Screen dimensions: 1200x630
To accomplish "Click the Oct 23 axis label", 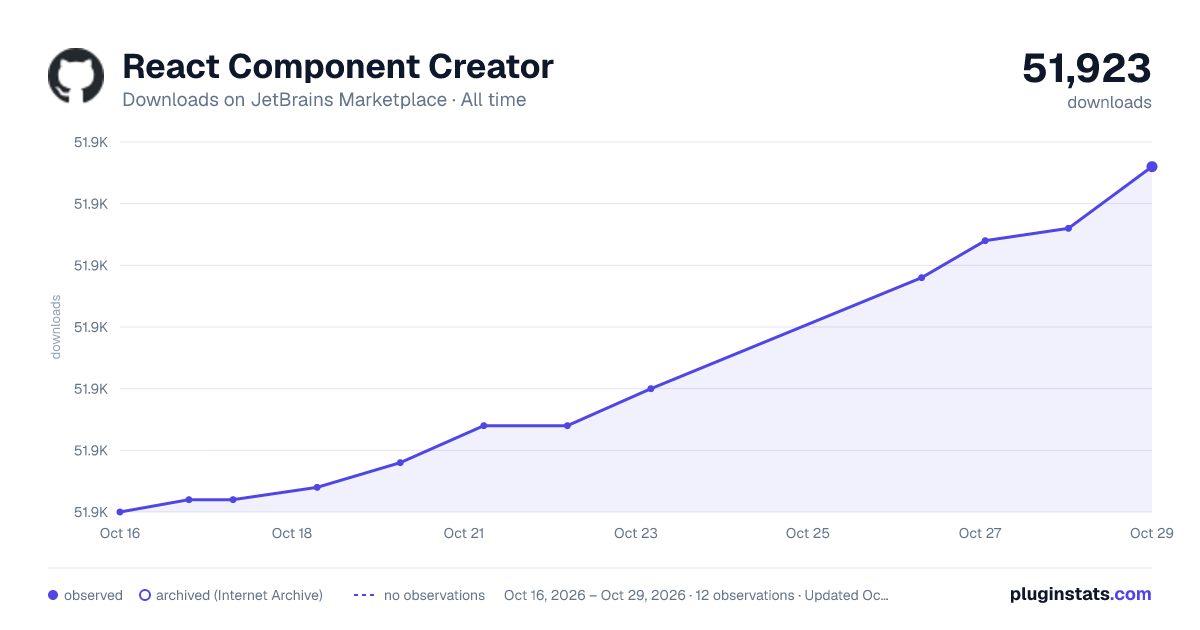I will [636, 533].
